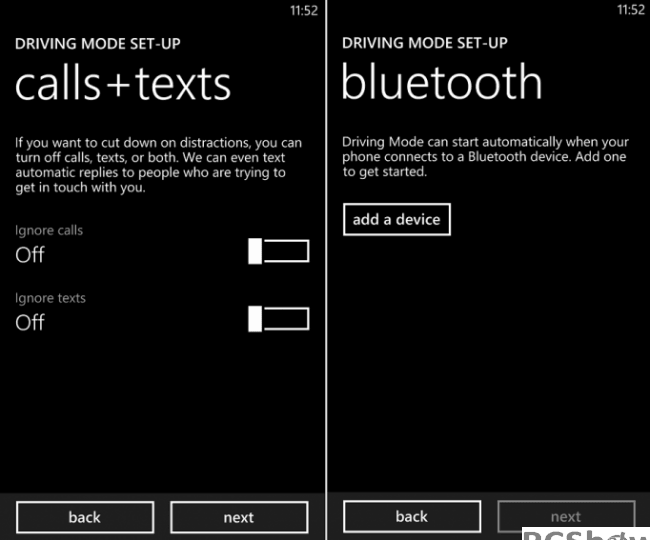This screenshot has height=540, width=650.
Task: Click next on the calls+texts screen
Action: (x=239, y=517)
